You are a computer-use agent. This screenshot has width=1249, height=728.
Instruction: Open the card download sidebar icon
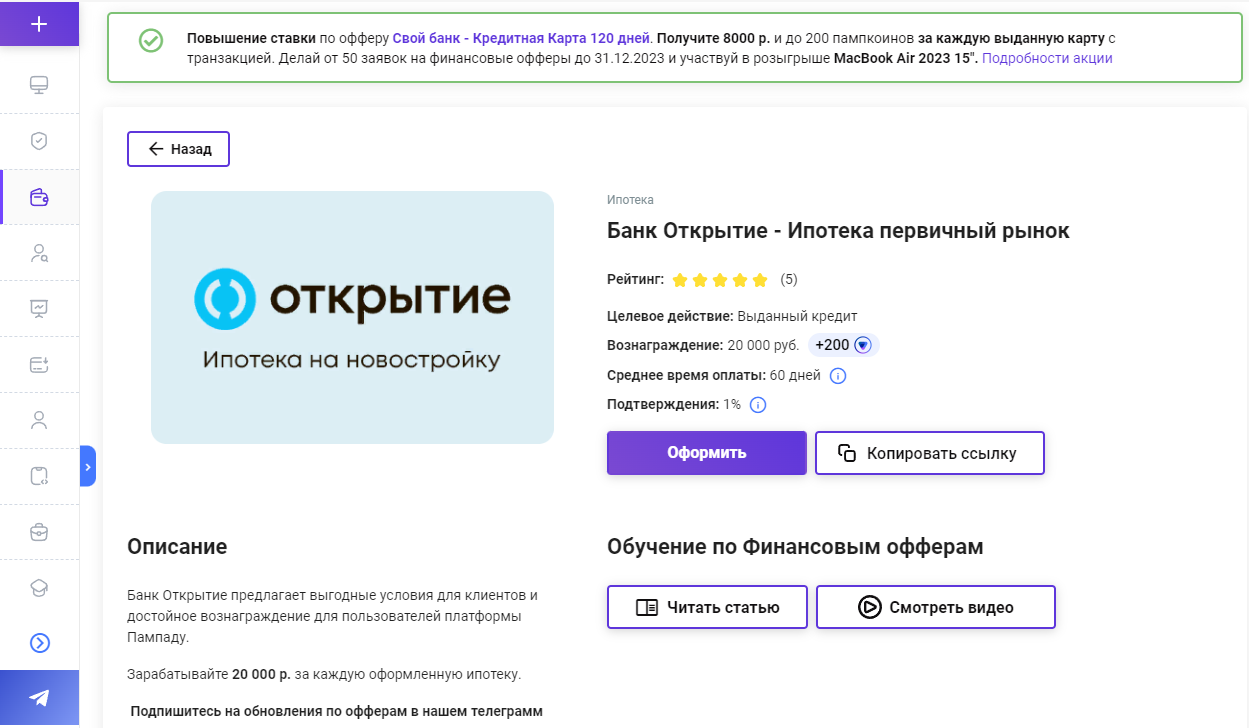(39, 364)
